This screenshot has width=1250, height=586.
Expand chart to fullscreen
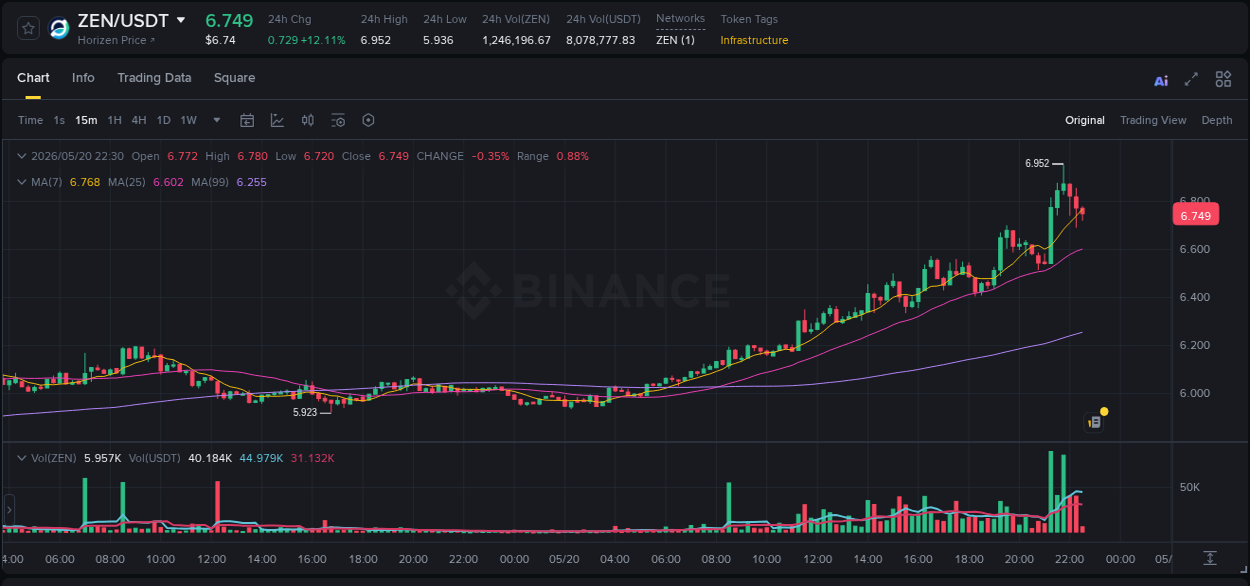[1191, 79]
